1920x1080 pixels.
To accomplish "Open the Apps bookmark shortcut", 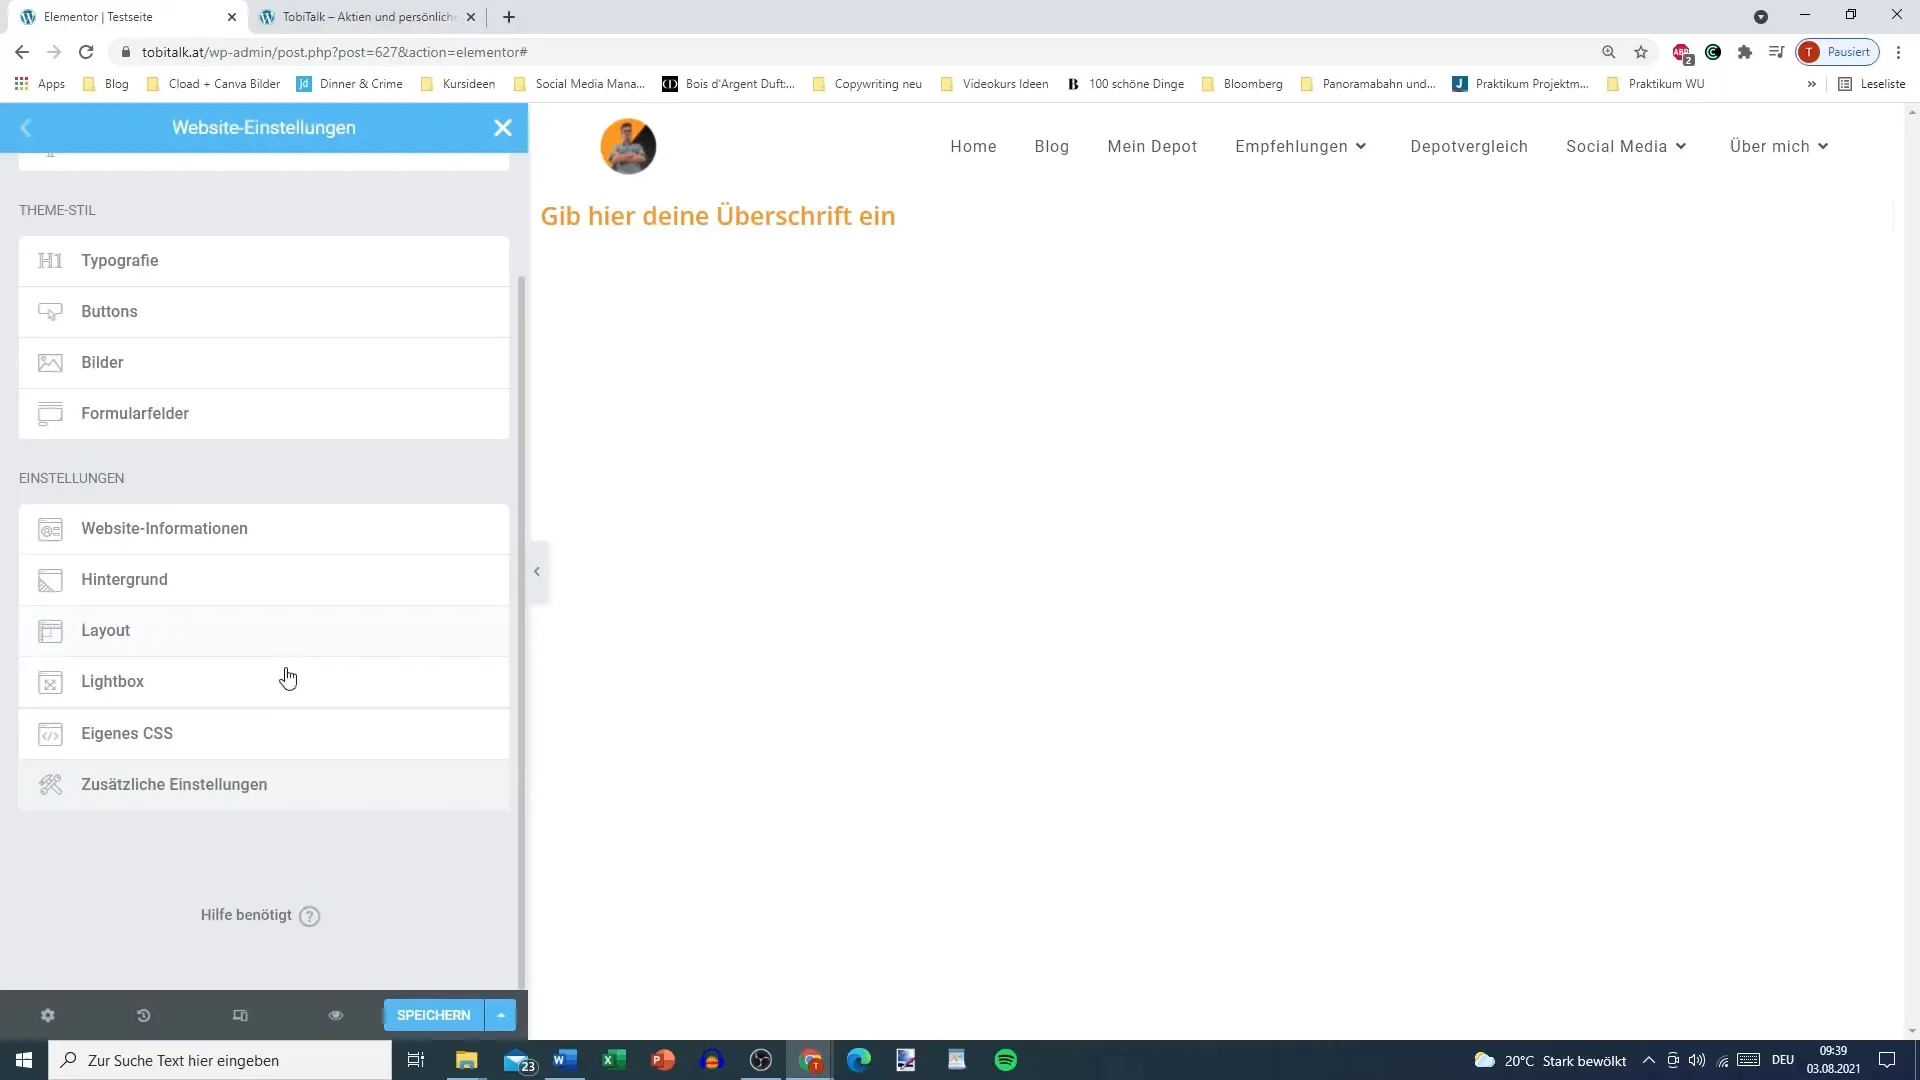I will (40, 84).
